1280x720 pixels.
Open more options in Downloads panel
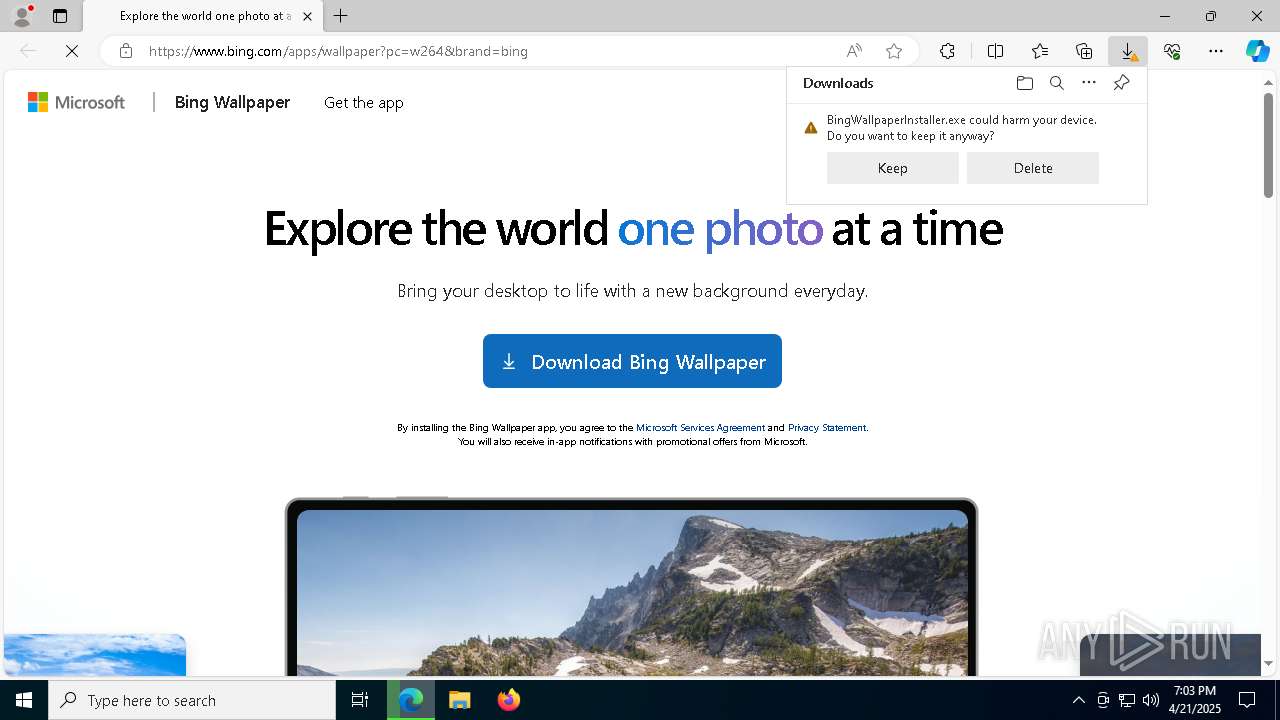(1089, 83)
